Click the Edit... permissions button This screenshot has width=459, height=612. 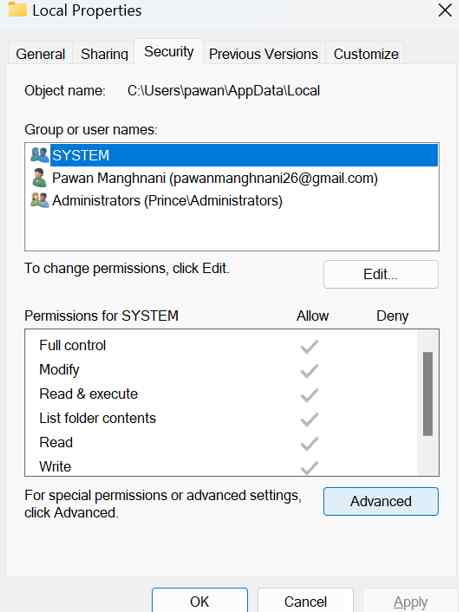[381, 274]
